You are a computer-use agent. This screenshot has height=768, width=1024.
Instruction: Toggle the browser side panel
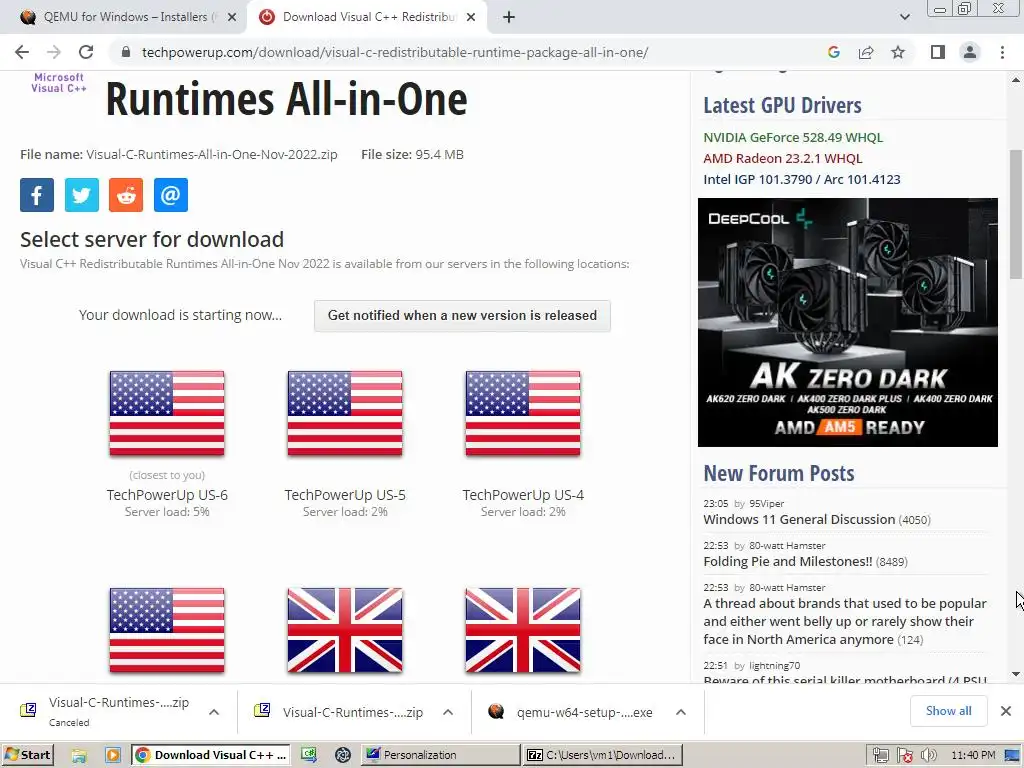coord(938,52)
